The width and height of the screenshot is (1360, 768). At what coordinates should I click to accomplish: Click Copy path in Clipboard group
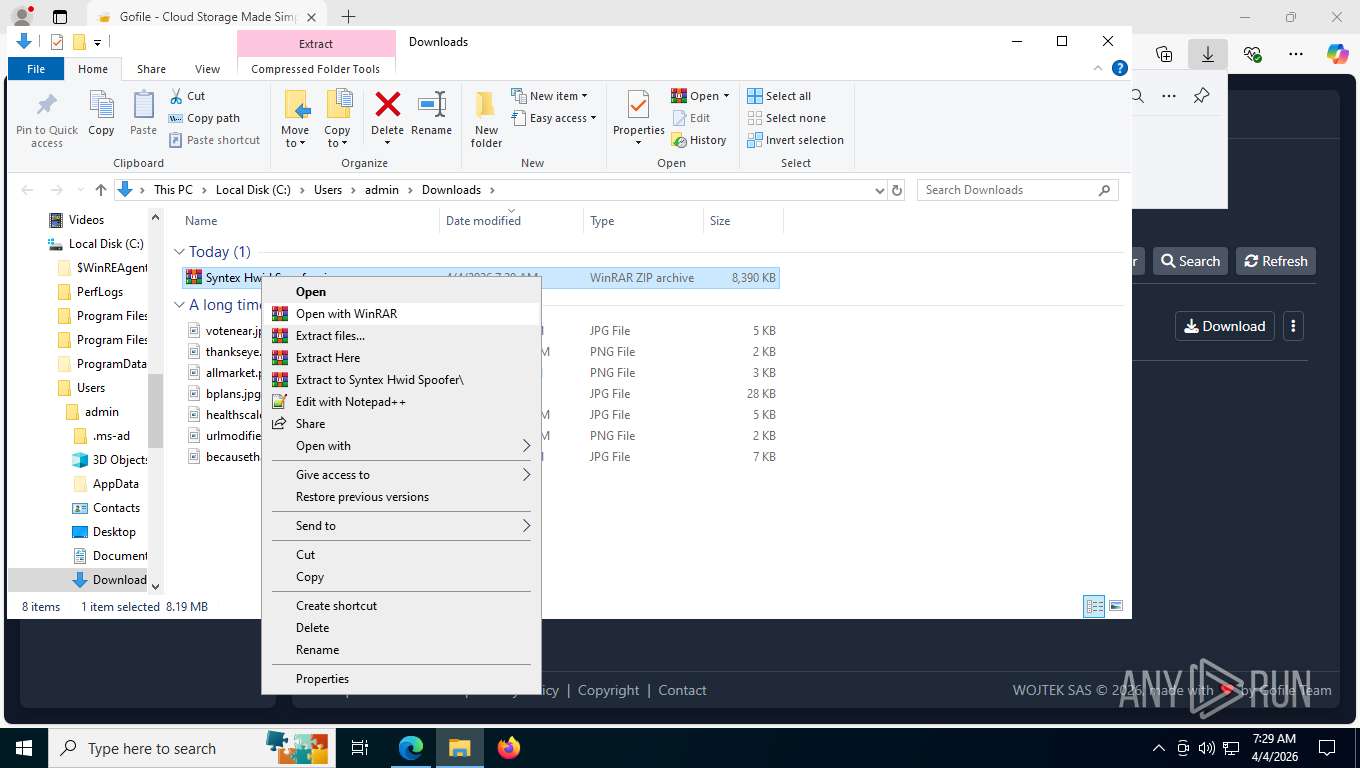pyautogui.click(x=204, y=118)
